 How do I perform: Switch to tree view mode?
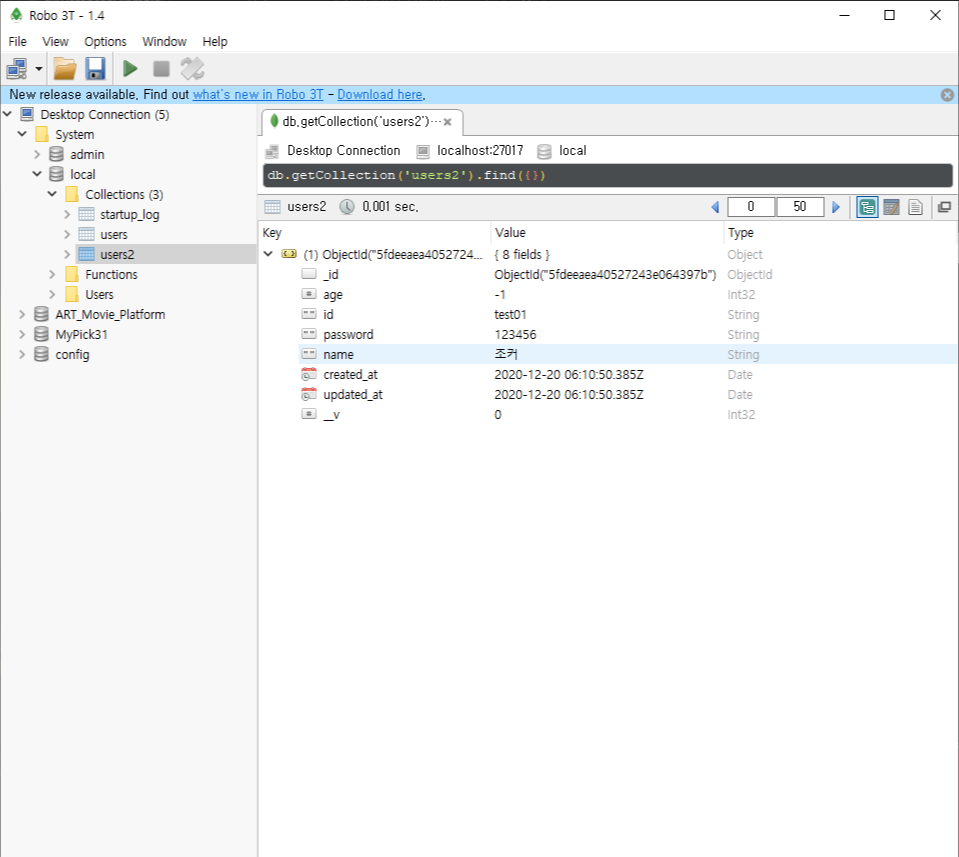pos(867,207)
